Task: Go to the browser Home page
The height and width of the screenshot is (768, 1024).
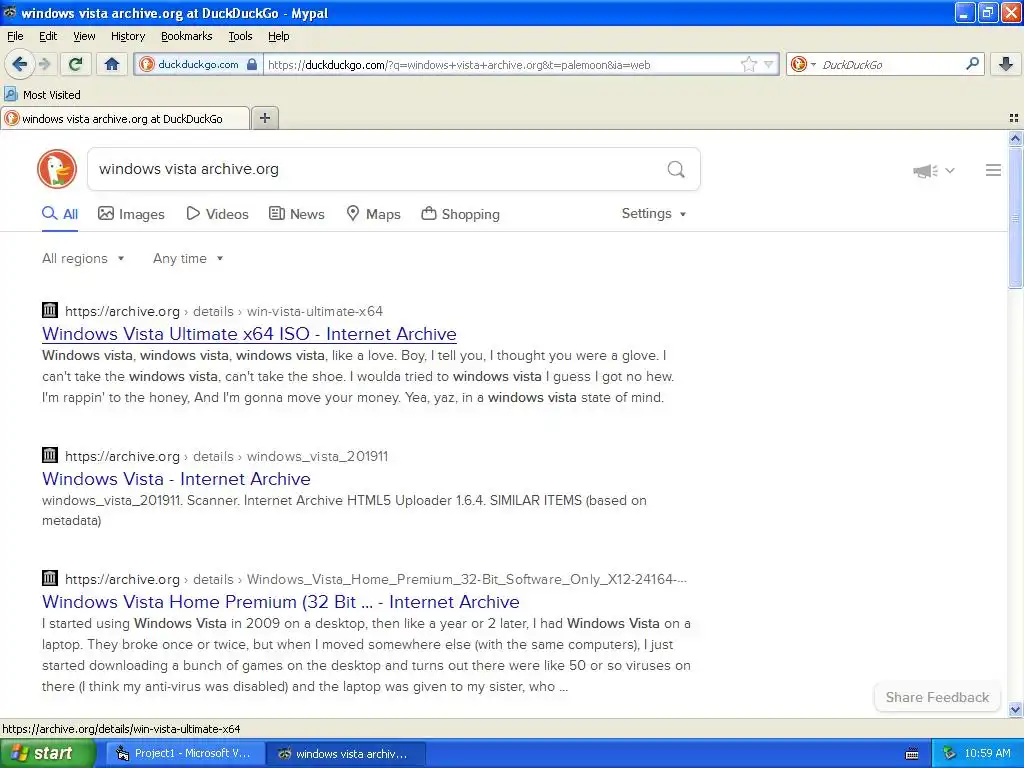Action: (x=112, y=64)
